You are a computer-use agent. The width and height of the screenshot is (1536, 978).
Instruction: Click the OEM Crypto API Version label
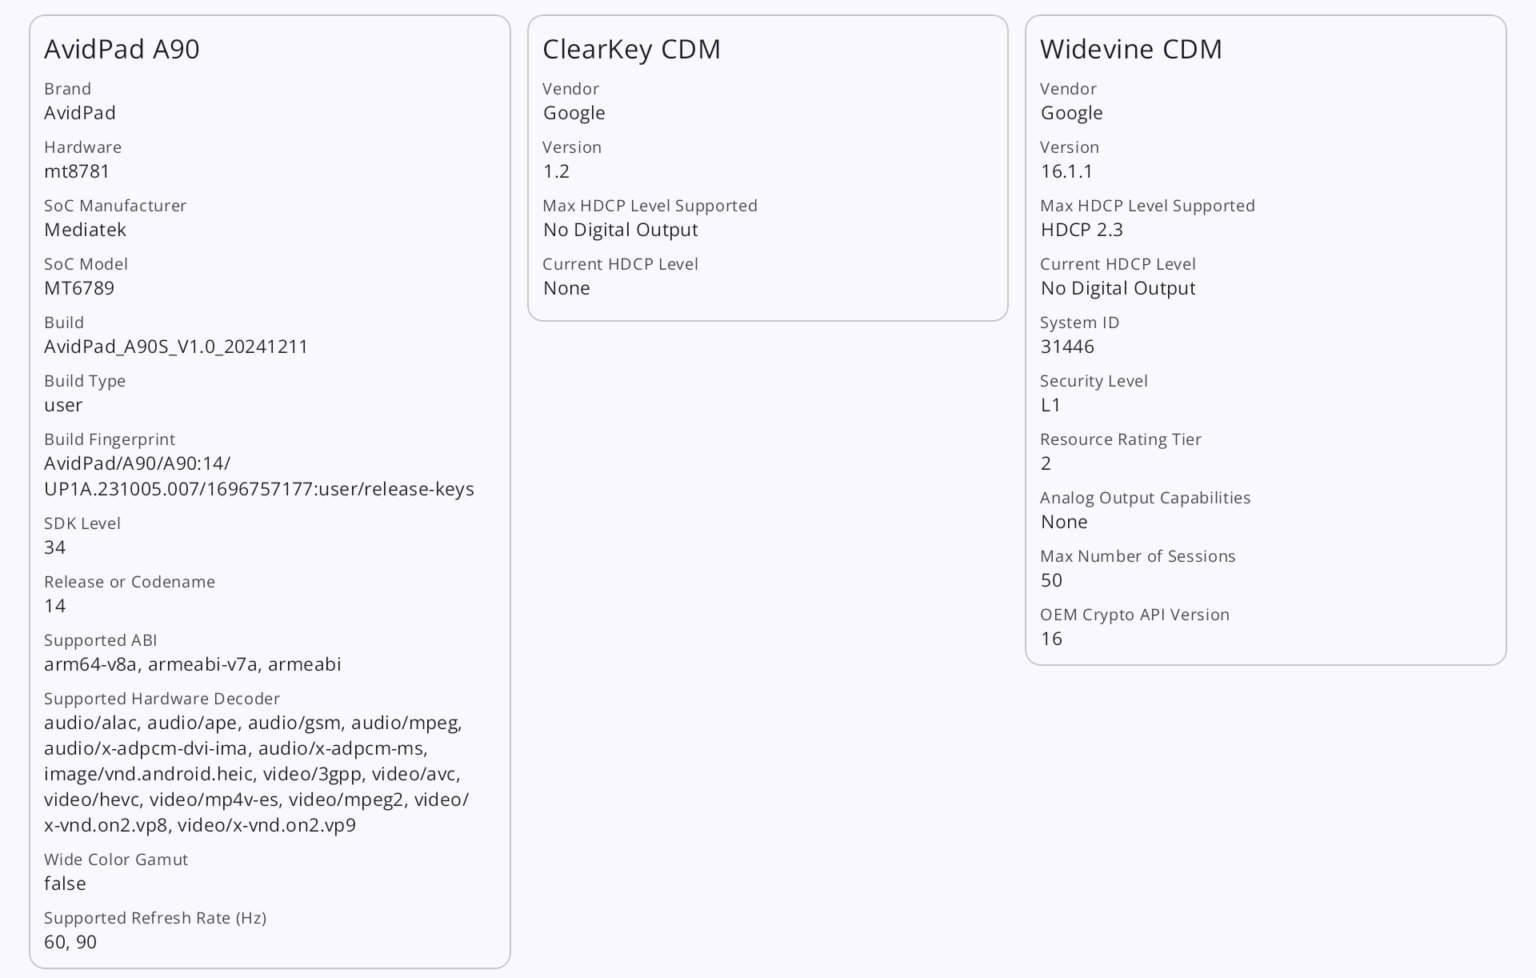click(1134, 614)
